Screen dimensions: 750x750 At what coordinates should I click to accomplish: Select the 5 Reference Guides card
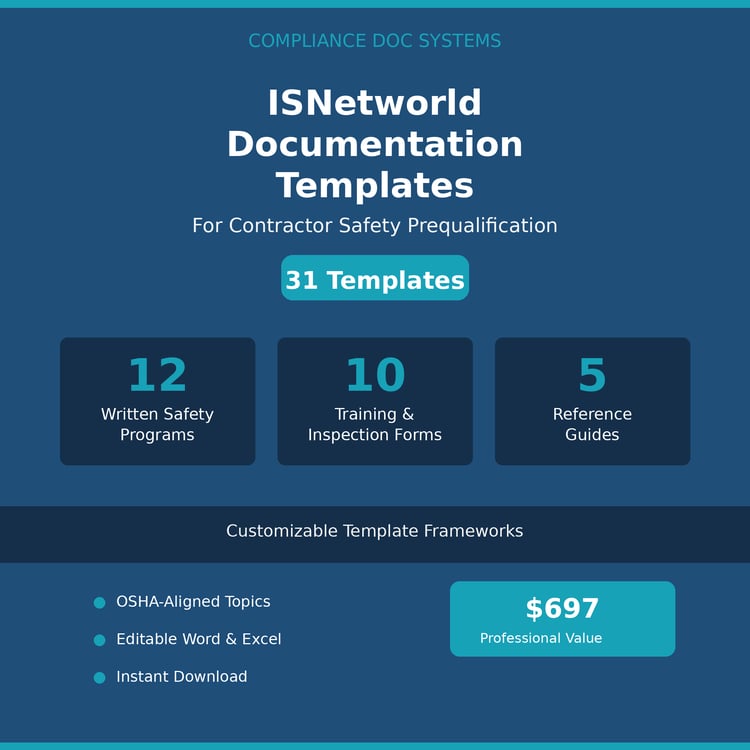(x=592, y=401)
